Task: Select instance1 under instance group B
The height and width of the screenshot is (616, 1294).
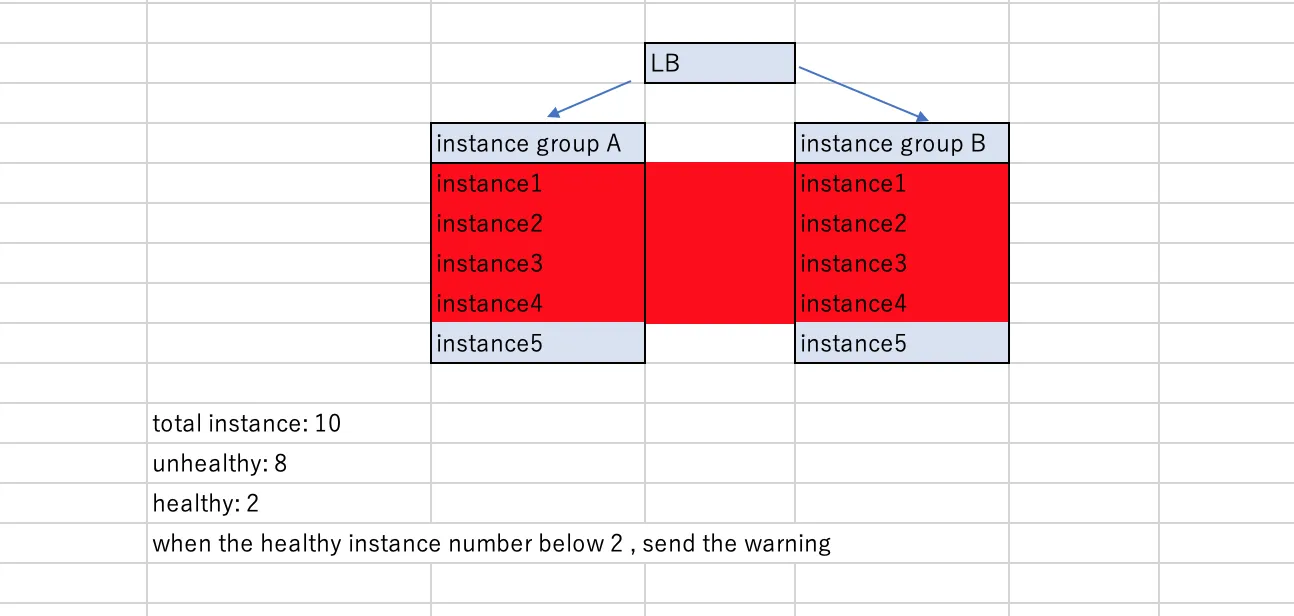Action: pos(901,183)
